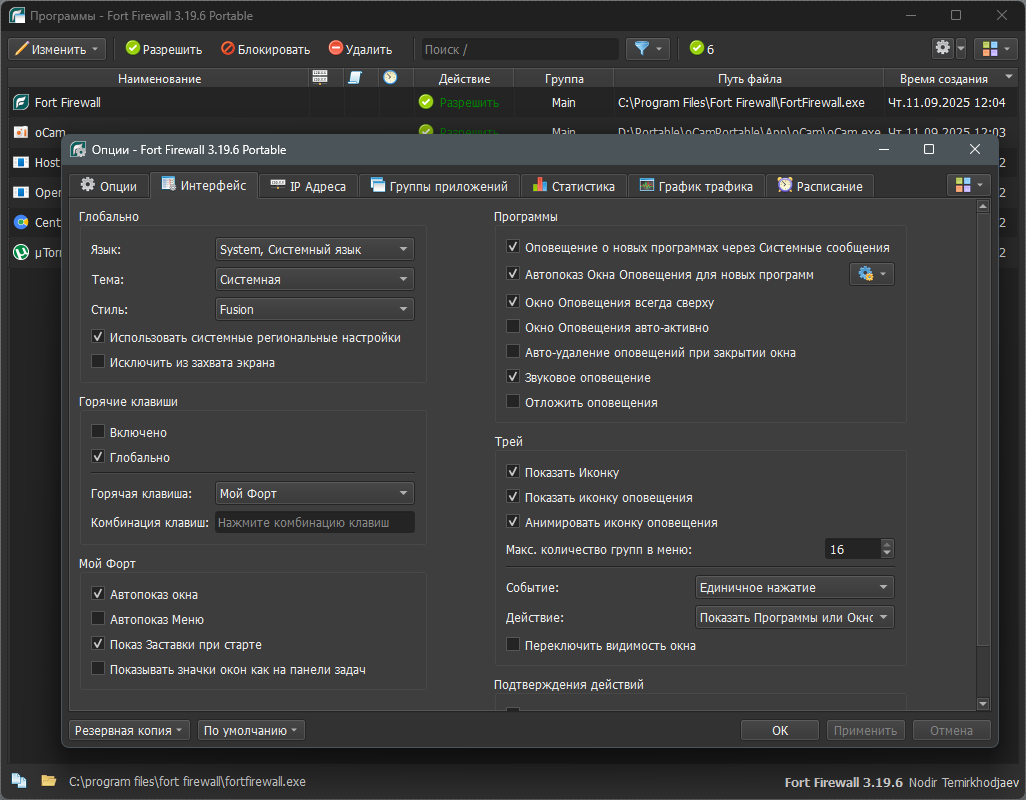Open the Язык language dropdown
Image resolution: width=1026 pixels, height=800 pixels.
pyautogui.click(x=315, y=249)
